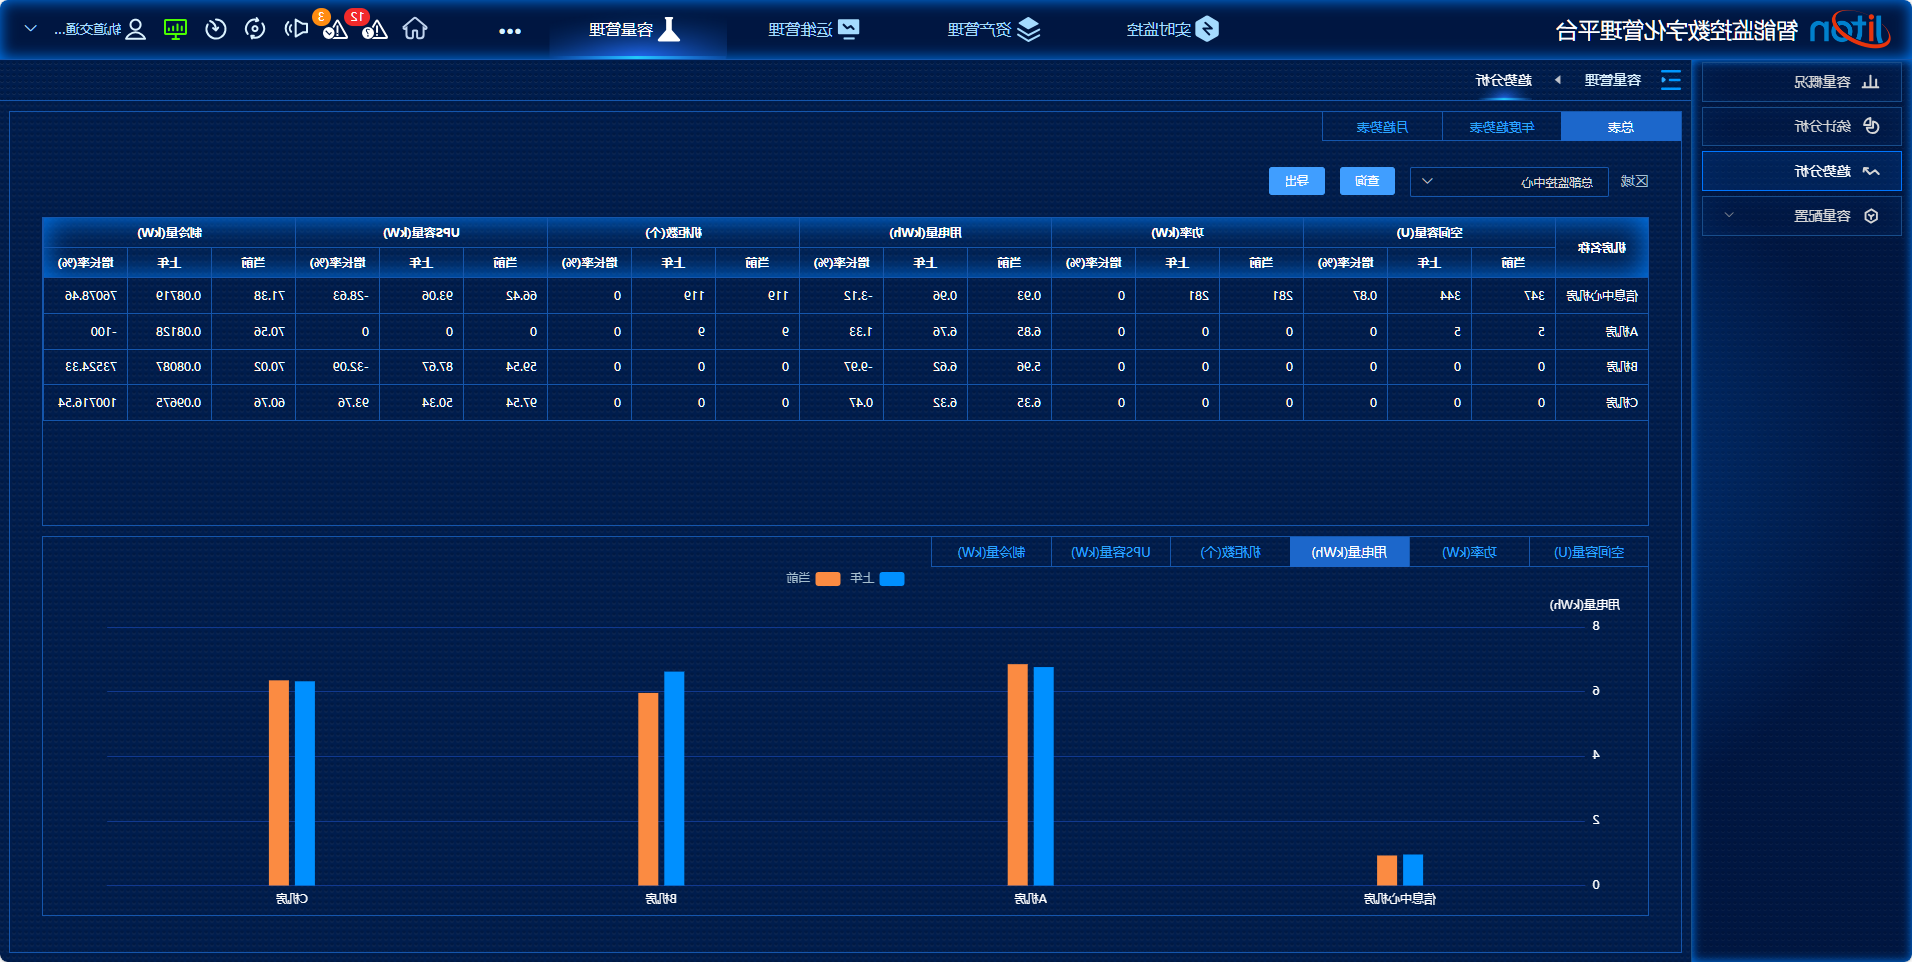1912x962 pixels.
Task: Switch to the 年度趋势表 tab
Action: tap(1501, 127)
